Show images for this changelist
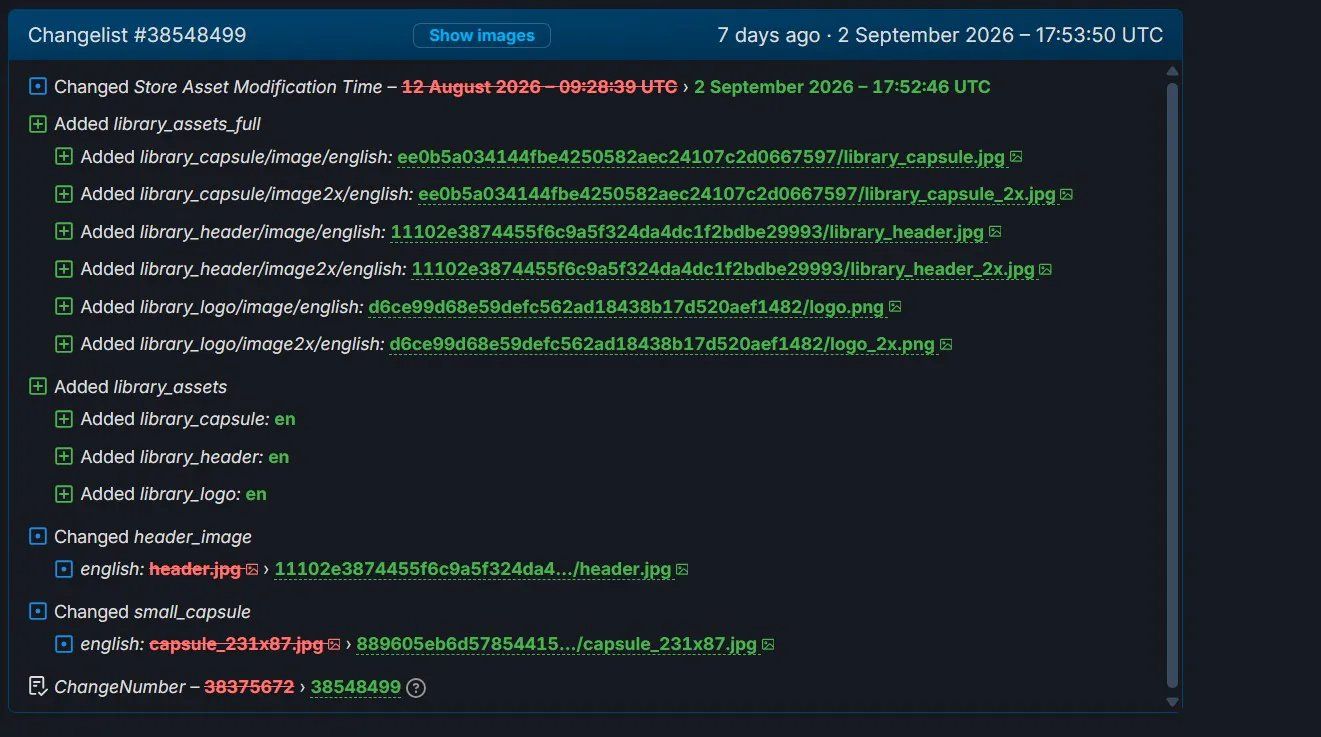1321x737 pixels. tap(482, 35)
